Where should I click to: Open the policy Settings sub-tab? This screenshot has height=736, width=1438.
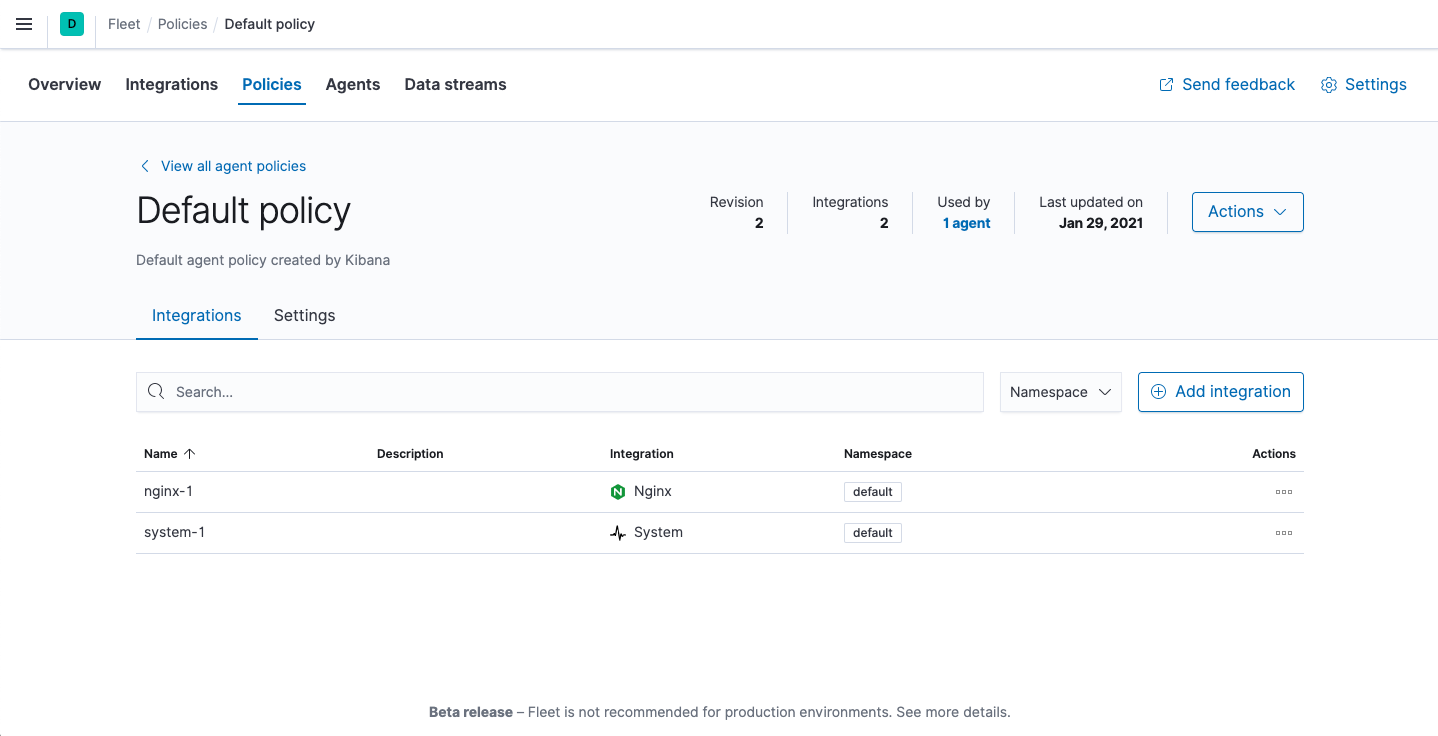click(304, 315)
